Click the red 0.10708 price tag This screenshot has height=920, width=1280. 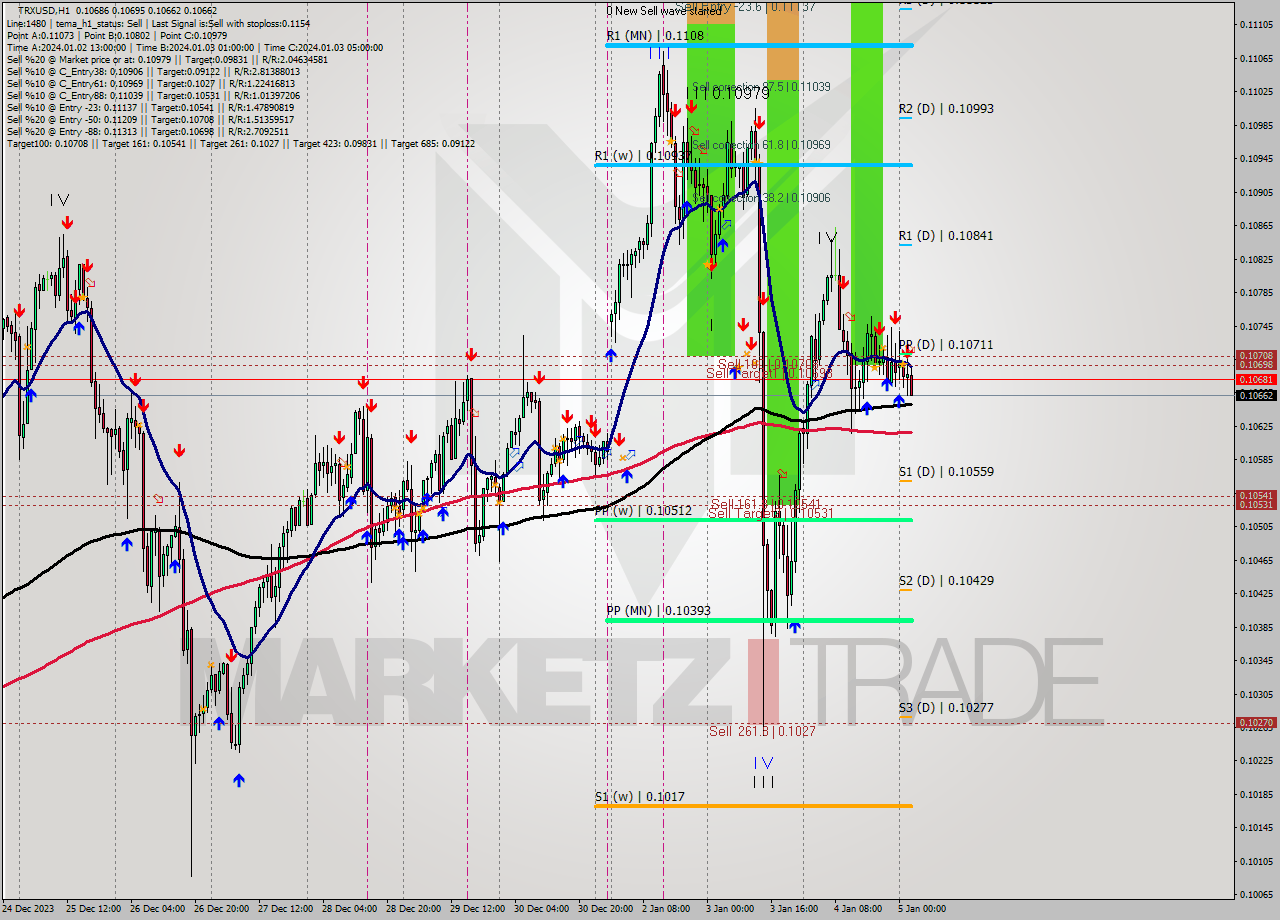(x=1256, y=356)
